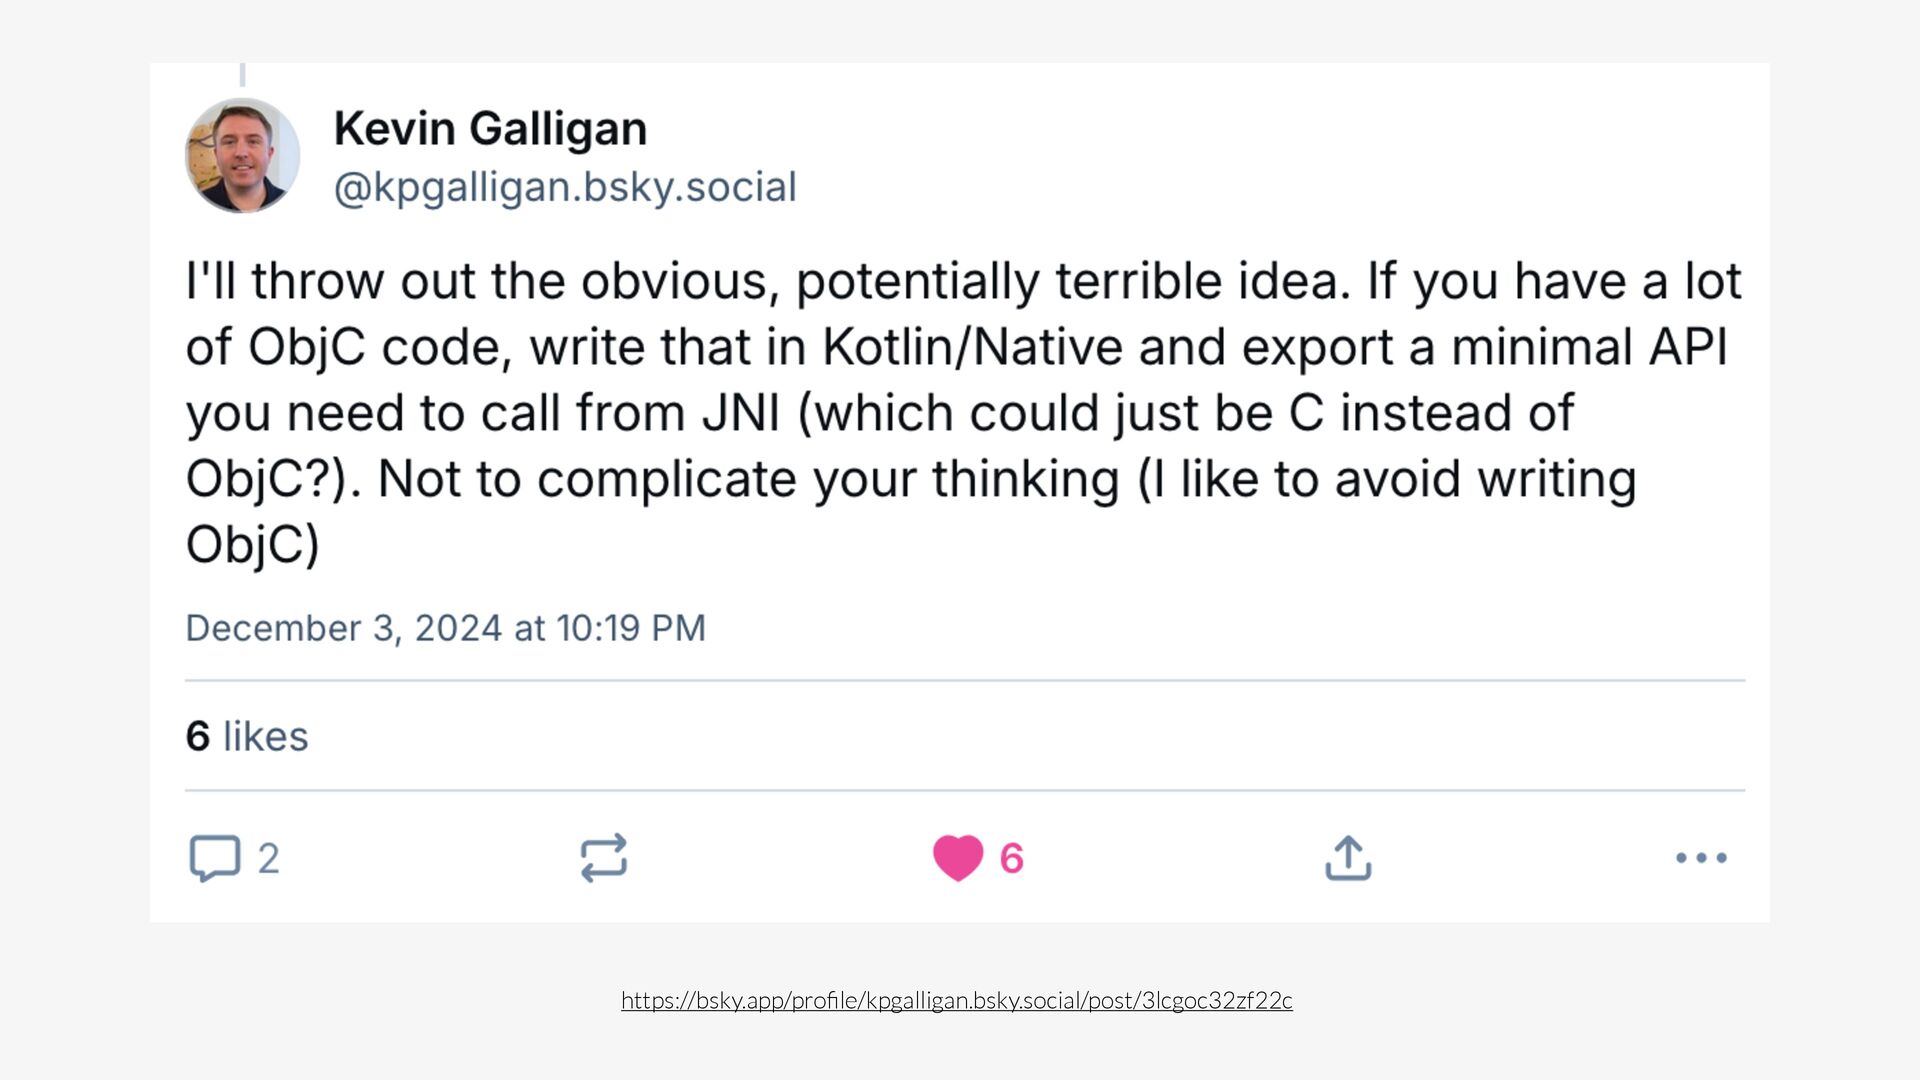
Task: Open the share upload icon
Action: click(x=1348, y=858)
